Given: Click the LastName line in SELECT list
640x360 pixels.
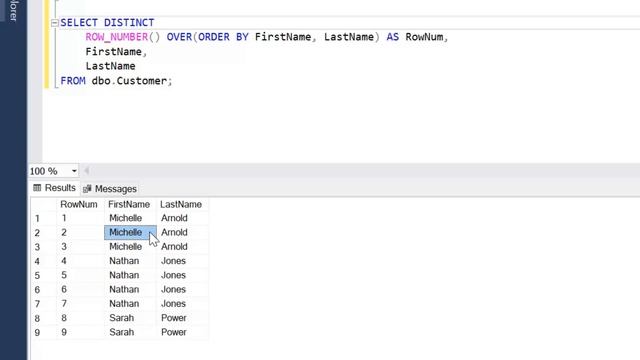Looking at the screenshot, I should (x=110, y=66).
